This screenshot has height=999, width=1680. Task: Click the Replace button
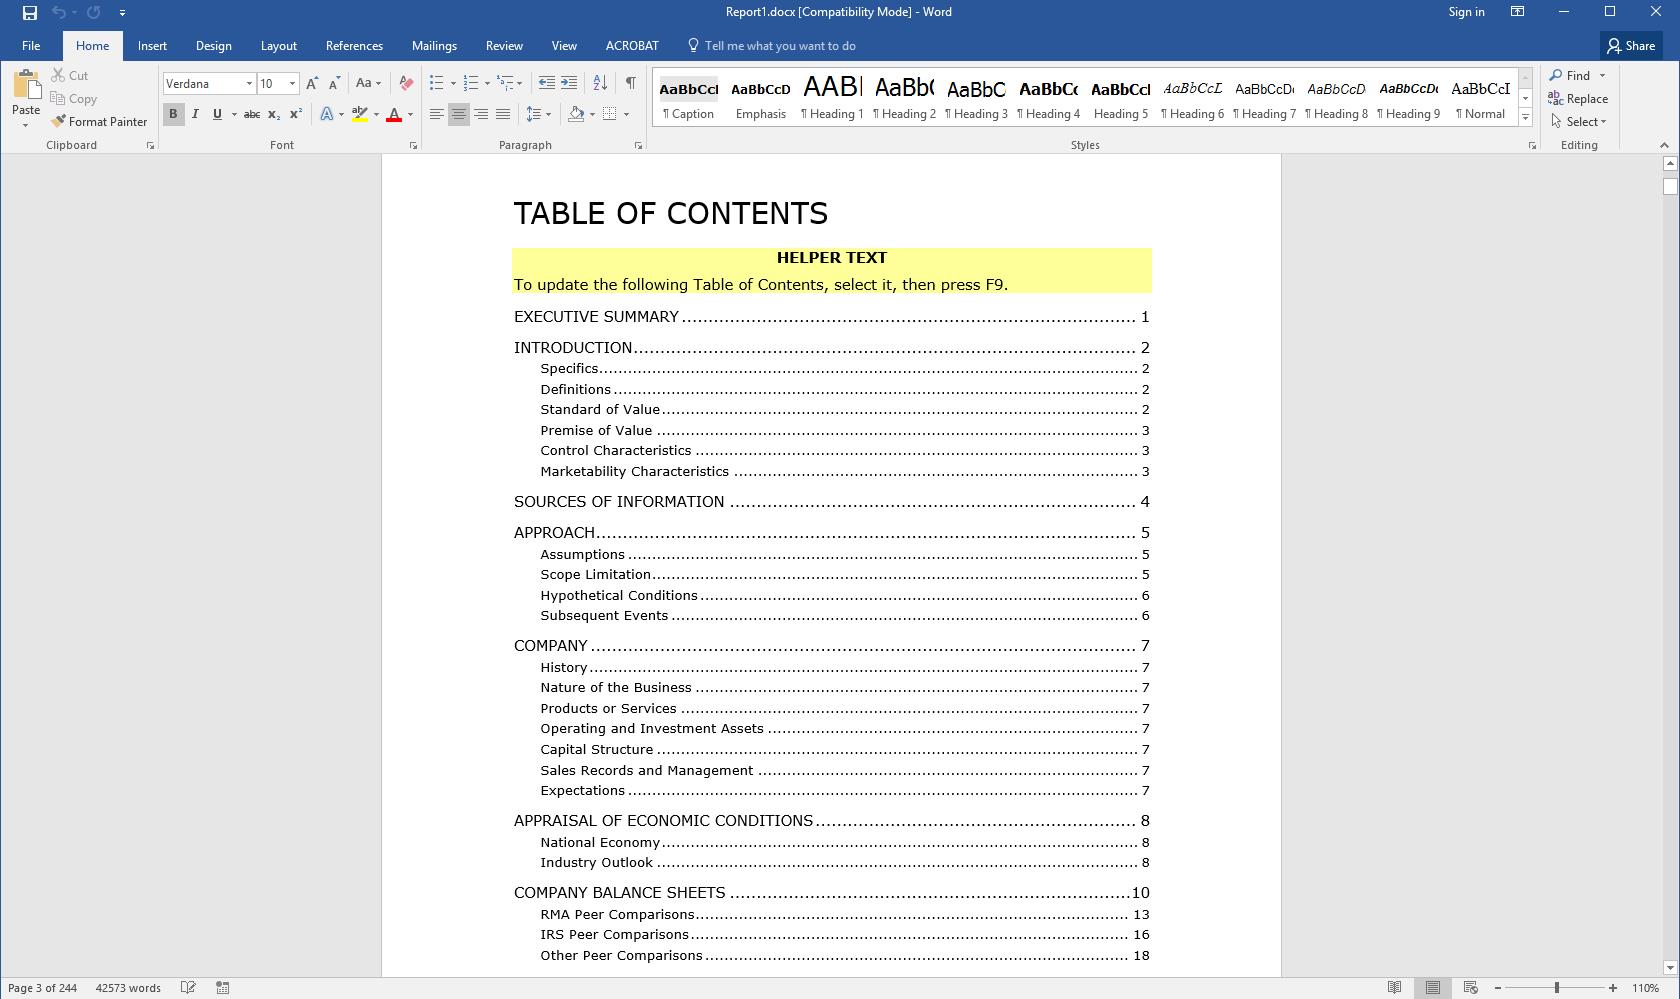coord(1578,98)
